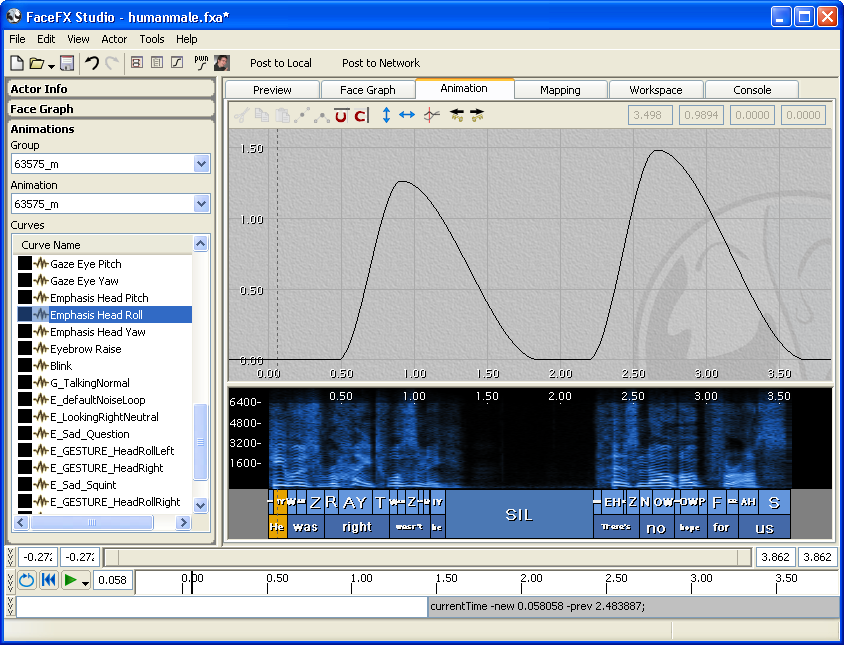Click the Post to Network button

[x=381, y=63]
